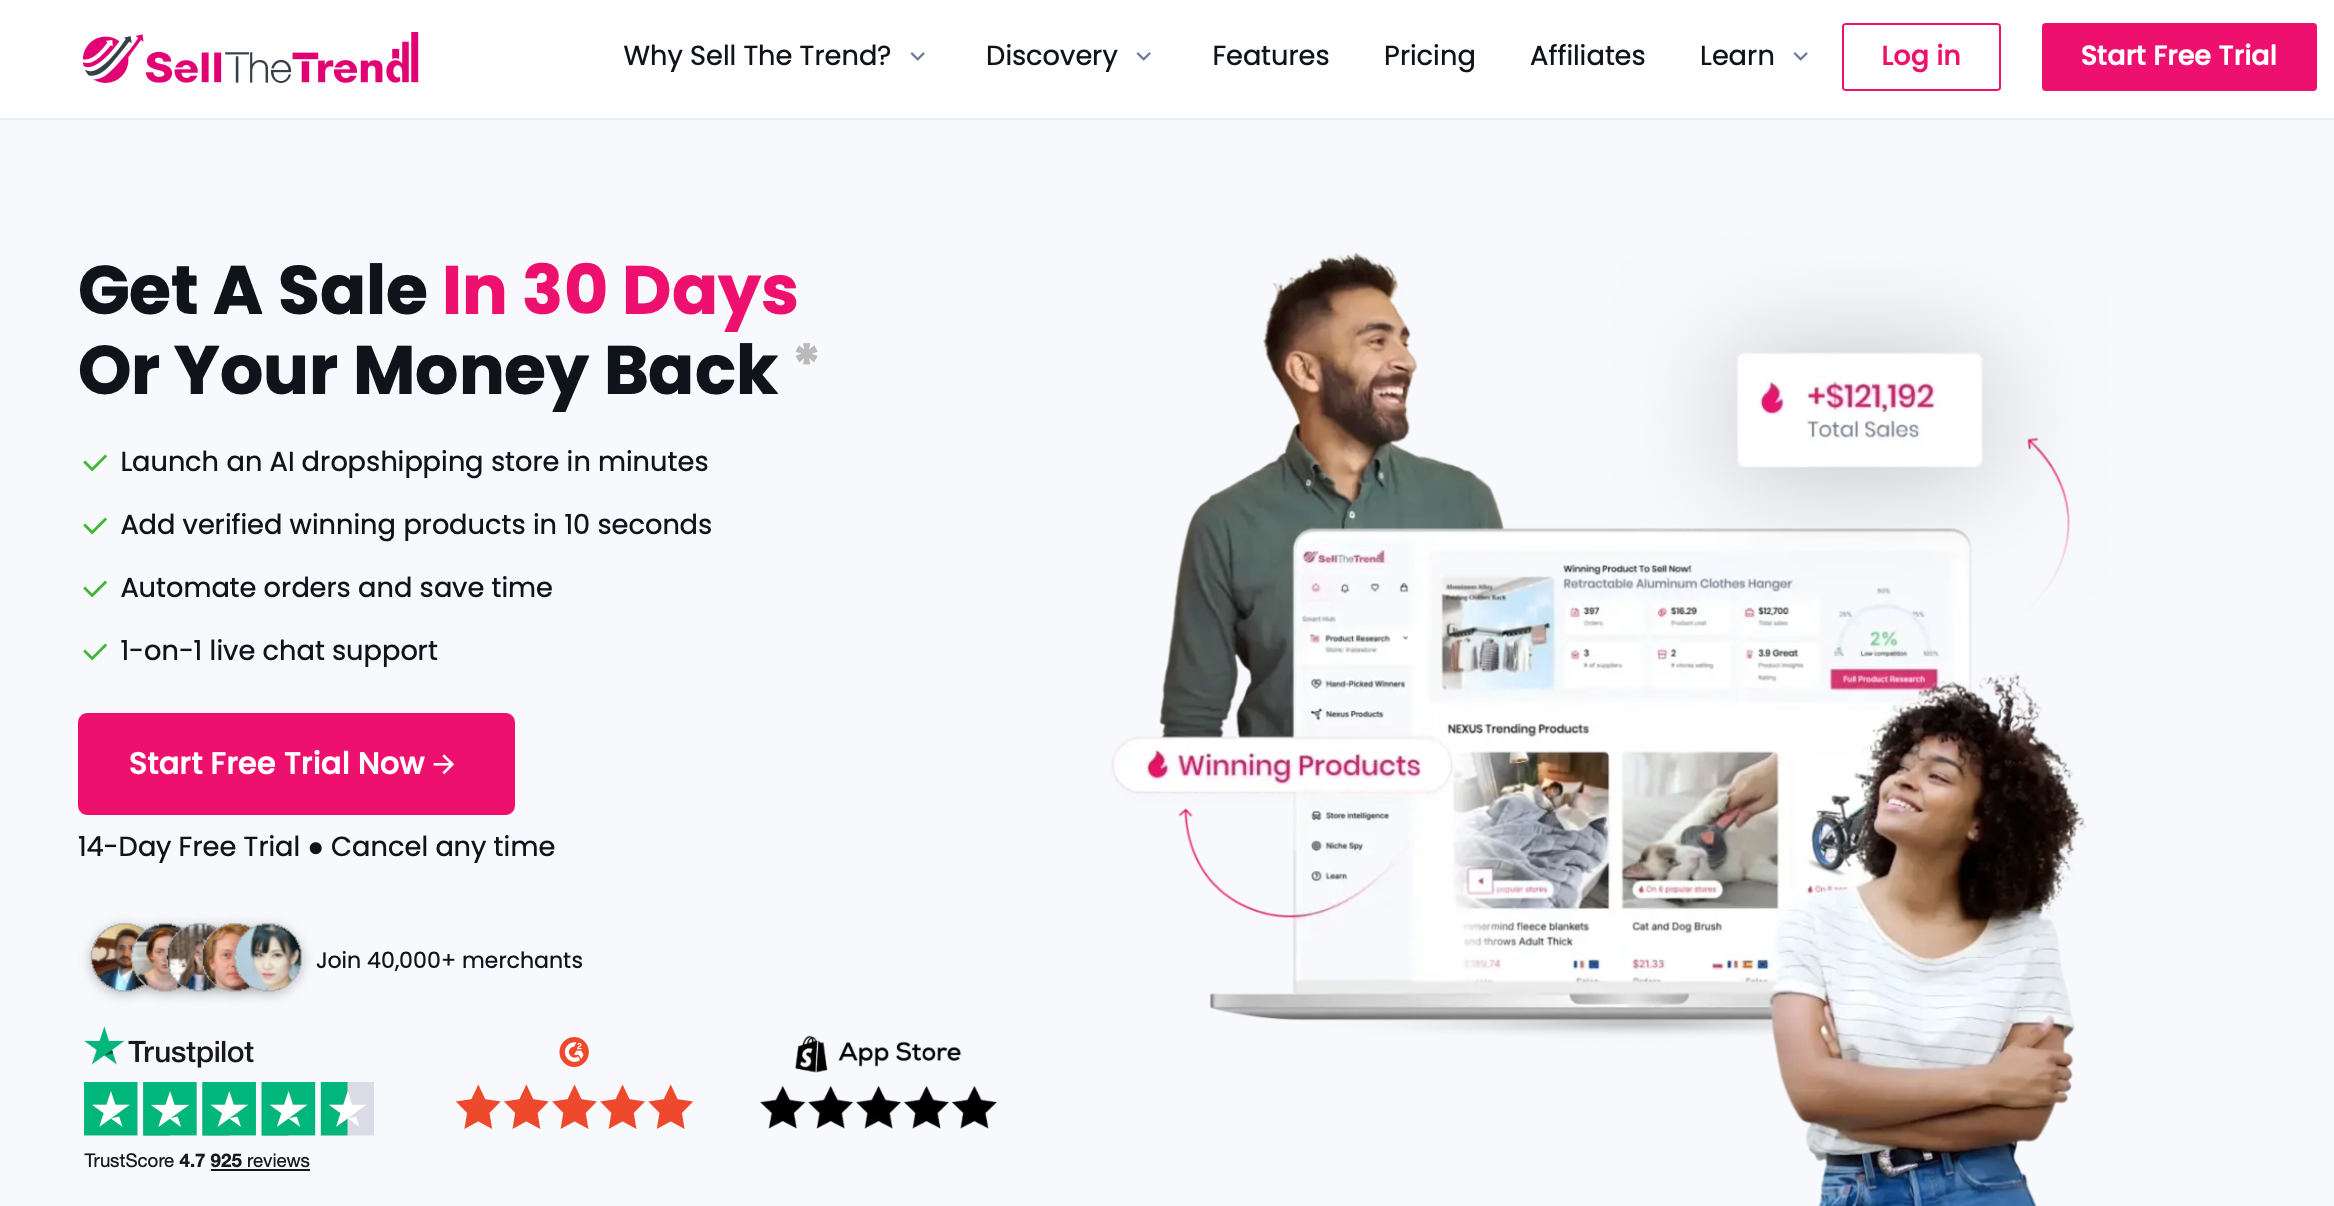Open the 925 reviews Trustpilot link
2334x1206 pixels.
click(x=260, y=1161)
